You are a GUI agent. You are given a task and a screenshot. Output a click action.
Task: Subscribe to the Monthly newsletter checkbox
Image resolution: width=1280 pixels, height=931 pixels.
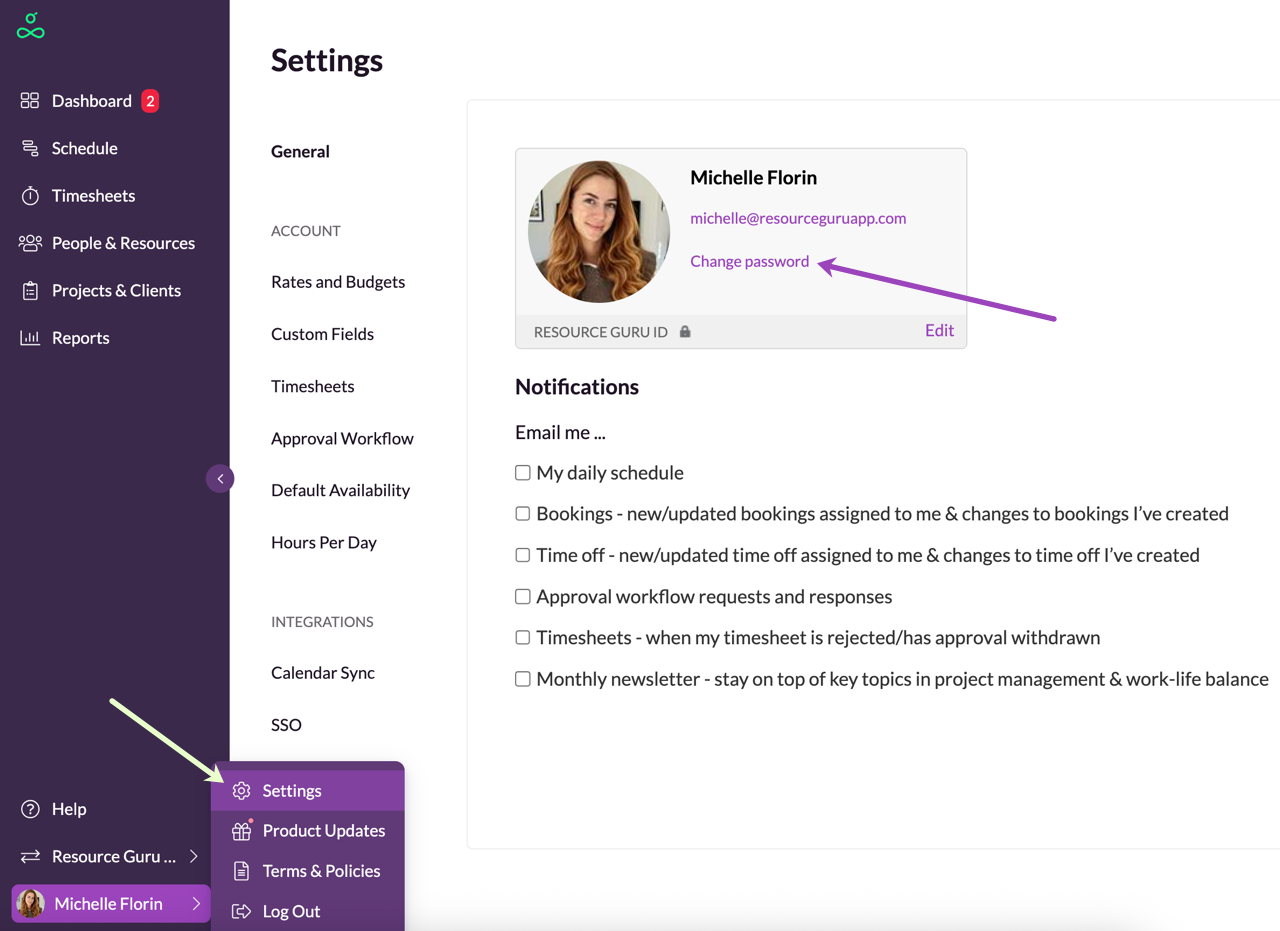(522, 679)
